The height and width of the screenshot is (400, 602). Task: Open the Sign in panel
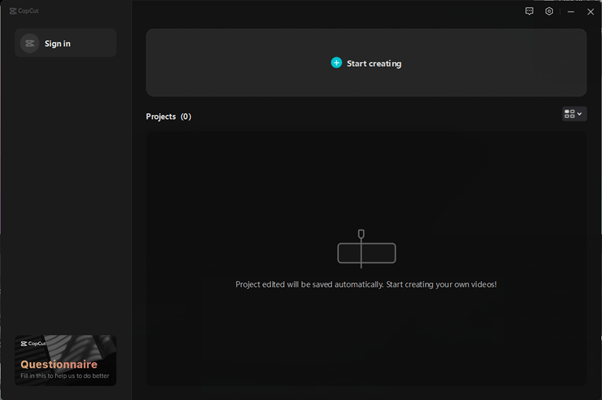pos(66,43)
